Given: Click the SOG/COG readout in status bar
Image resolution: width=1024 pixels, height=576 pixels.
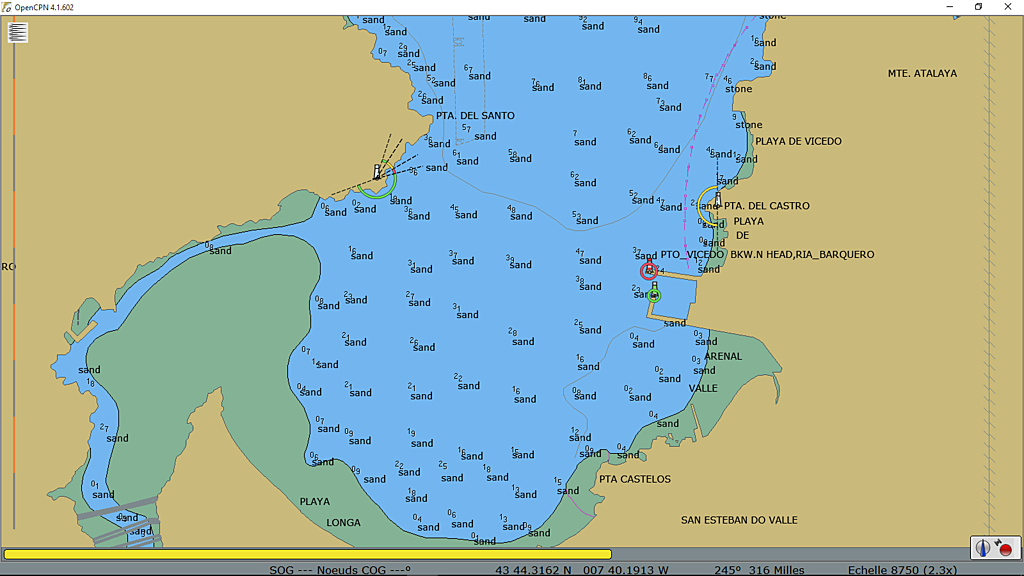Looking at the screenshot, I should click(x=340, y=570).
